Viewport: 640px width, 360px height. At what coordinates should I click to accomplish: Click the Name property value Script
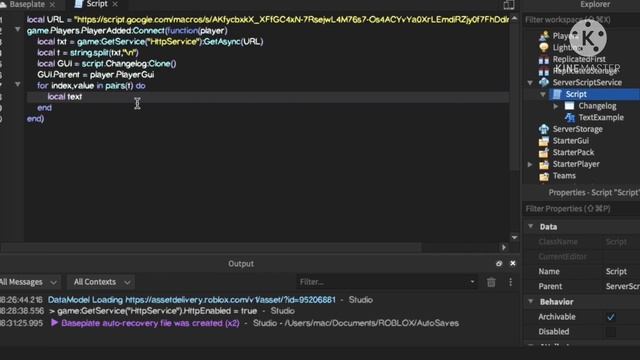(616, 271)
